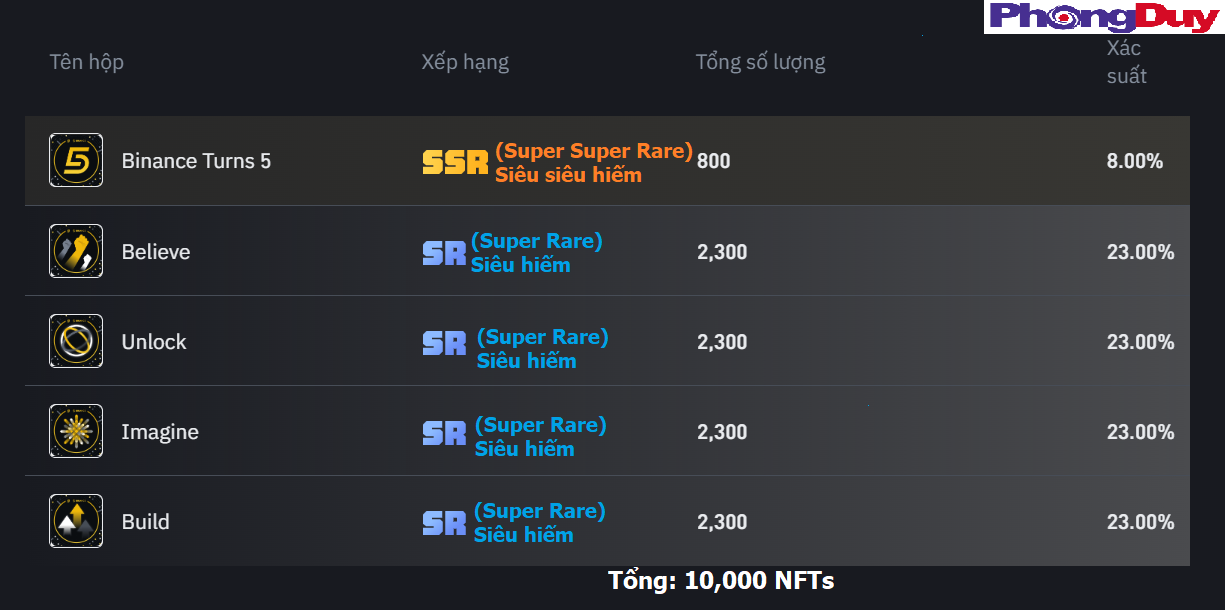Select the Tổng số lượng column header

(760, 62)
